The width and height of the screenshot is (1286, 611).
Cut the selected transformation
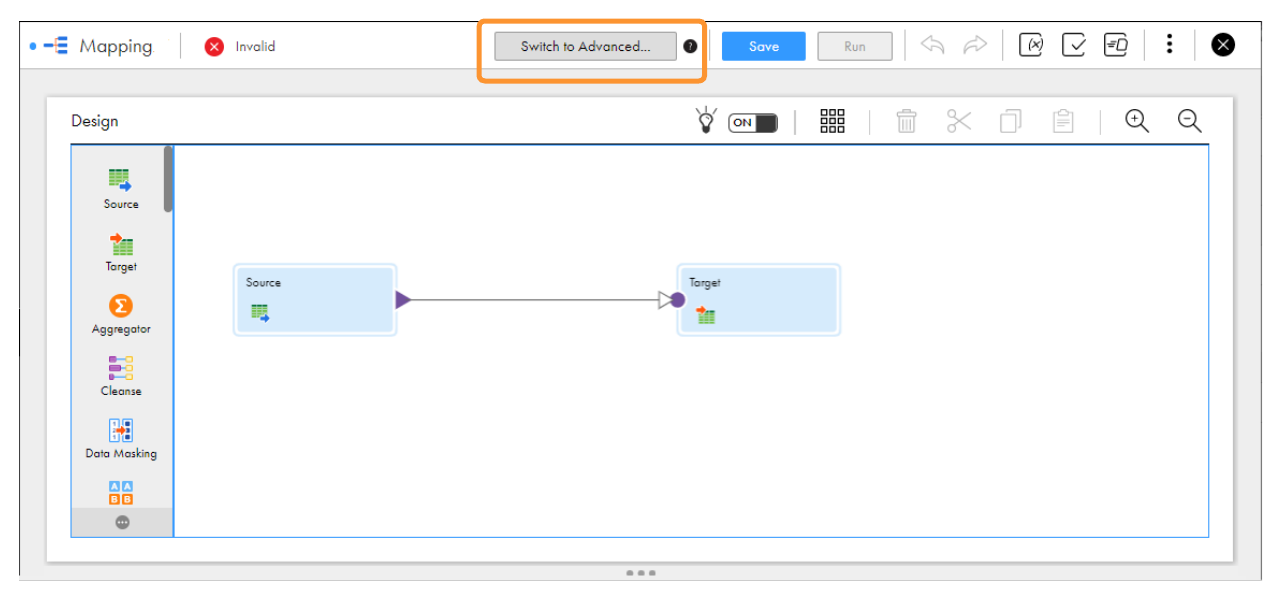click(959, 121)
